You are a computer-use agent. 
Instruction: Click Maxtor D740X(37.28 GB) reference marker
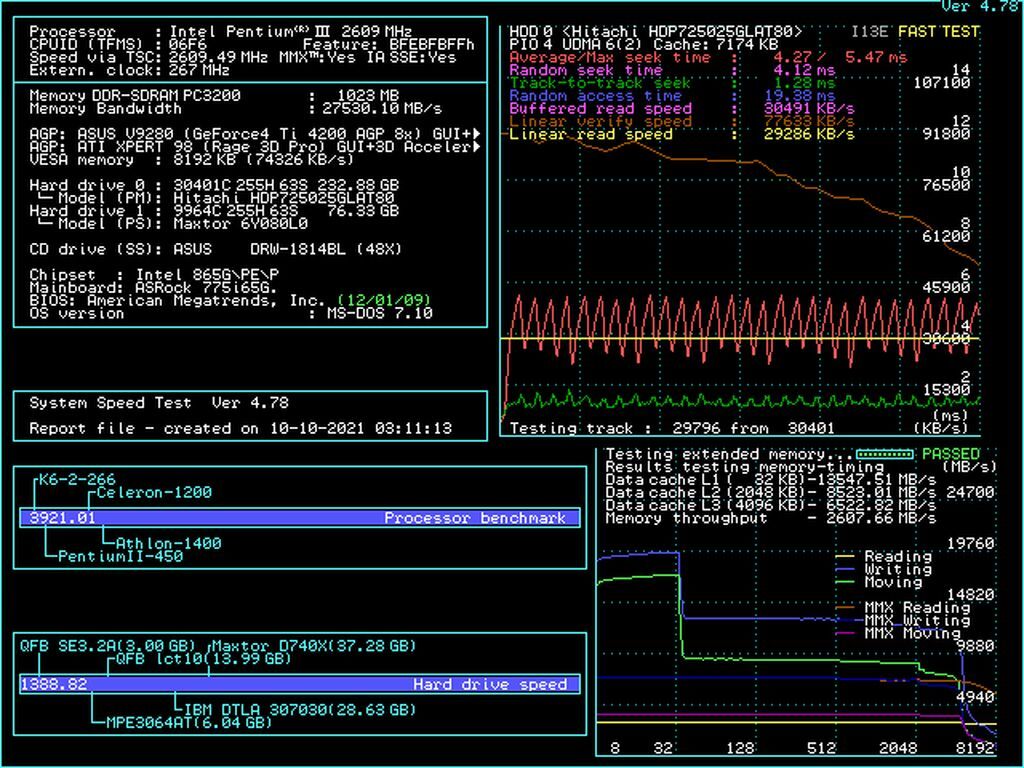(x=314, y=646)
